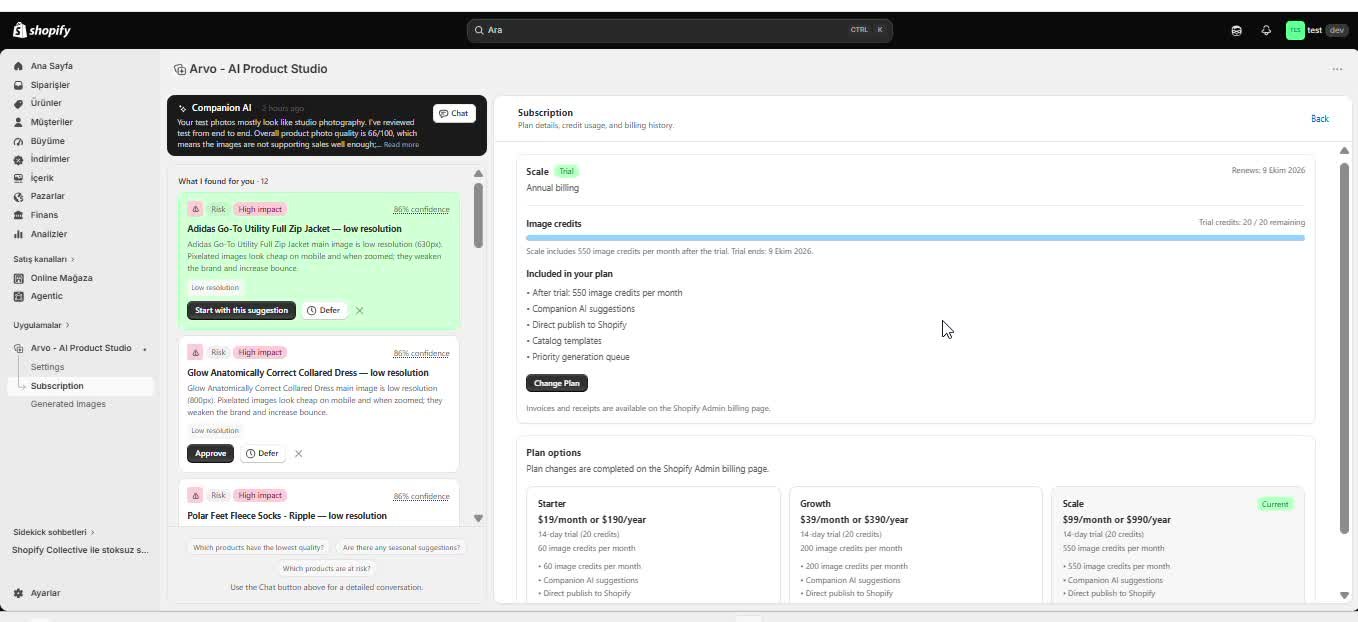Open Online Mağaza store icon
Screen dimensions: 1358x622
pos(18,278)
